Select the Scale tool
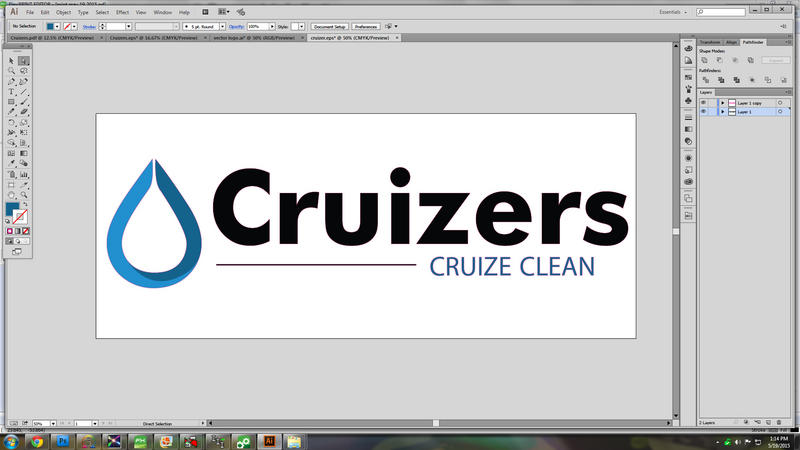The image size is (800, 450). tap(23, 122)
